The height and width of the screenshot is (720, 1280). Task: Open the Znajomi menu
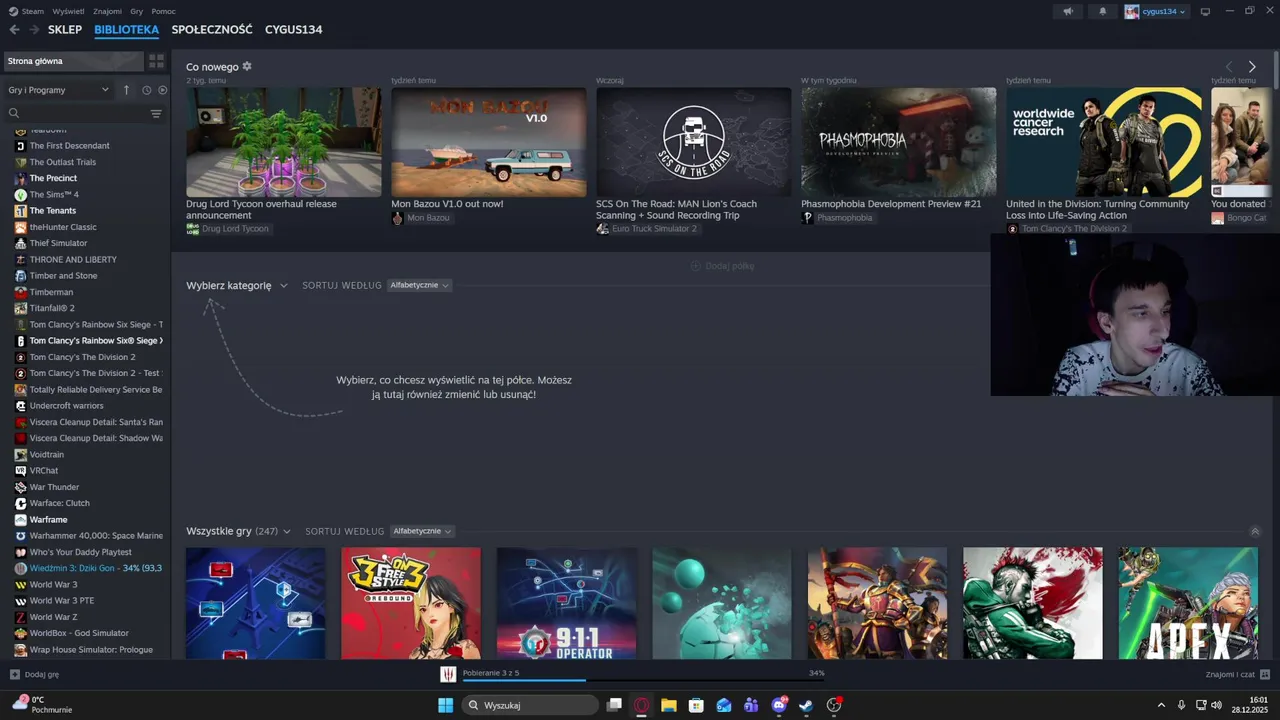click(x=107, y=11)
